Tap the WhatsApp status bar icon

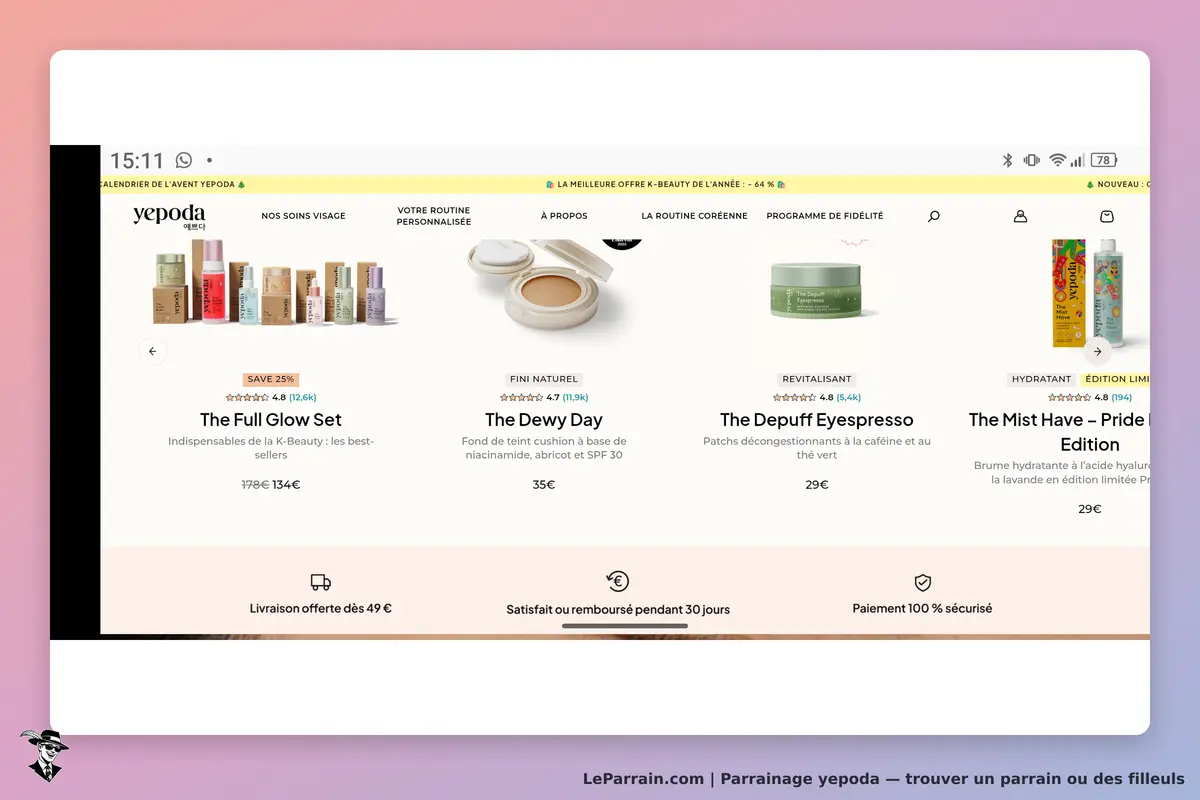point(184,160)
